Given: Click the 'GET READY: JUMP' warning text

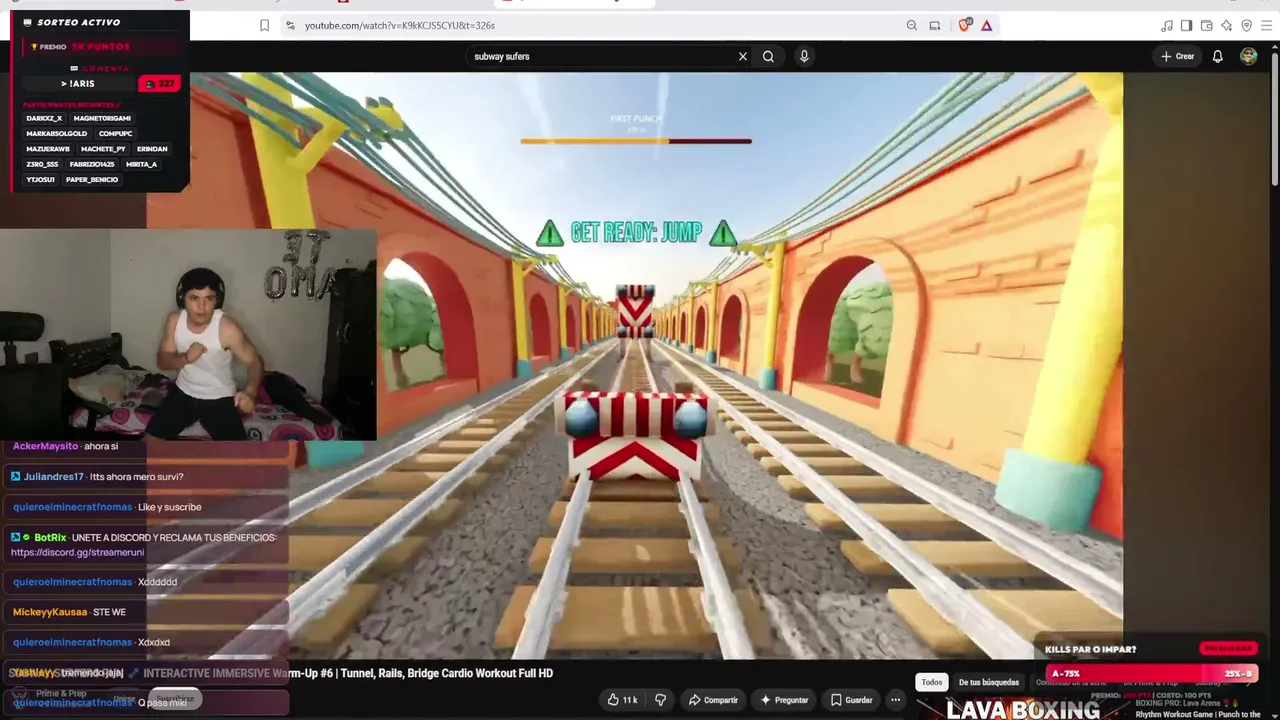Looking at the screenshot, I should 635,233.
